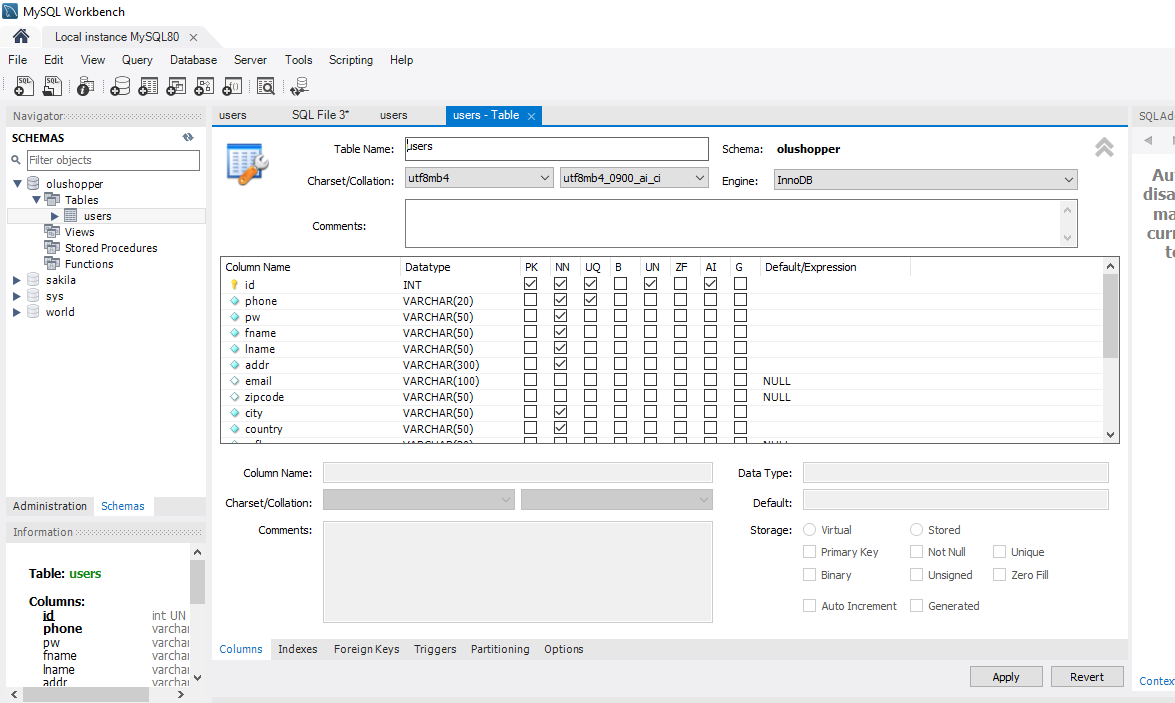Select the sakila schema database icon
Image resolution: width=1175 pixels, height=703 pixels.
[x=33, y=280]
